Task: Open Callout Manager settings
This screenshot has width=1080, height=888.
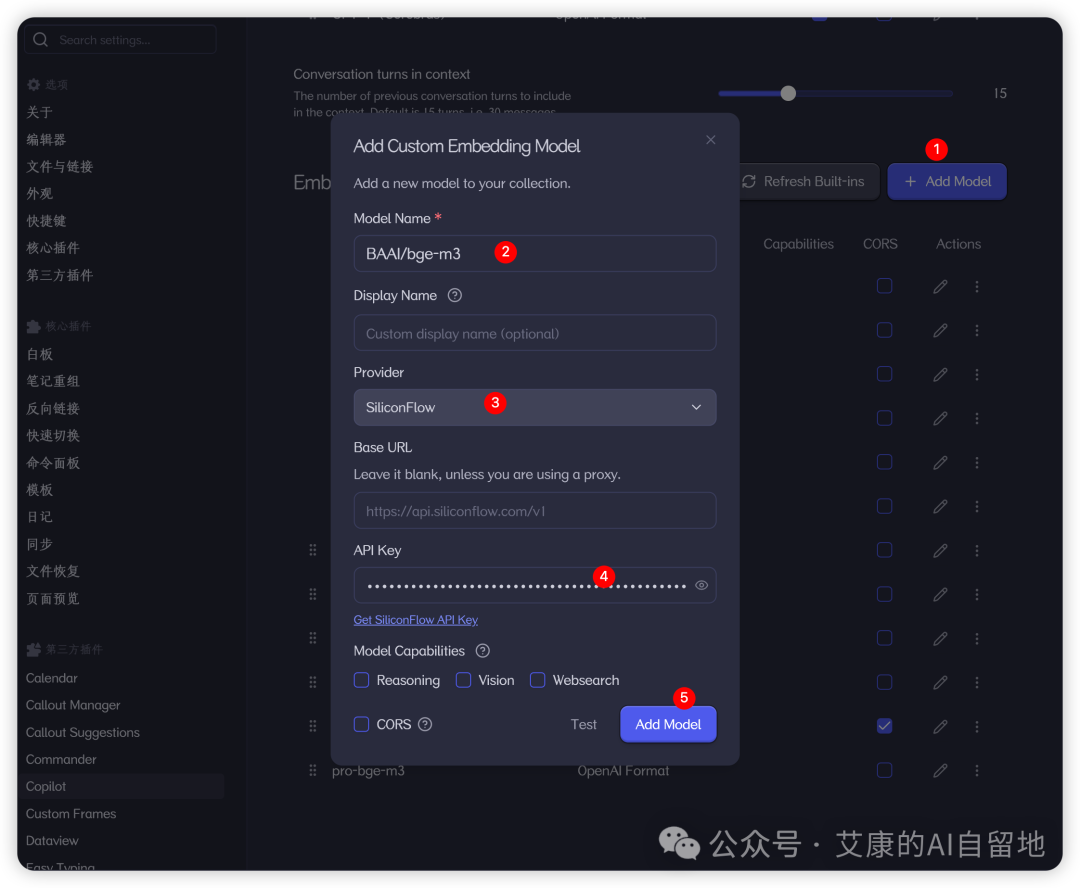Action: (x=73, y=705)
